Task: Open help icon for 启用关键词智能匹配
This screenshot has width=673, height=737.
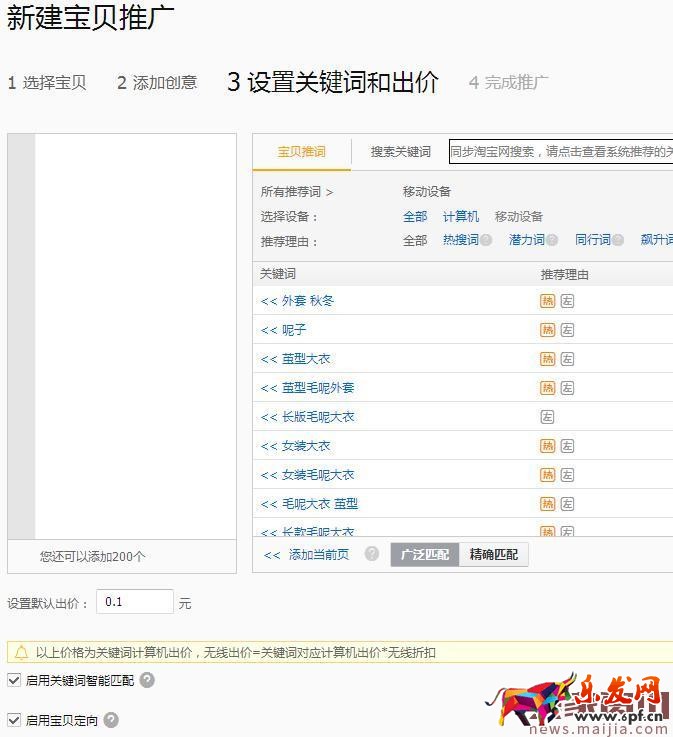Action: click(x=147, y=680)
